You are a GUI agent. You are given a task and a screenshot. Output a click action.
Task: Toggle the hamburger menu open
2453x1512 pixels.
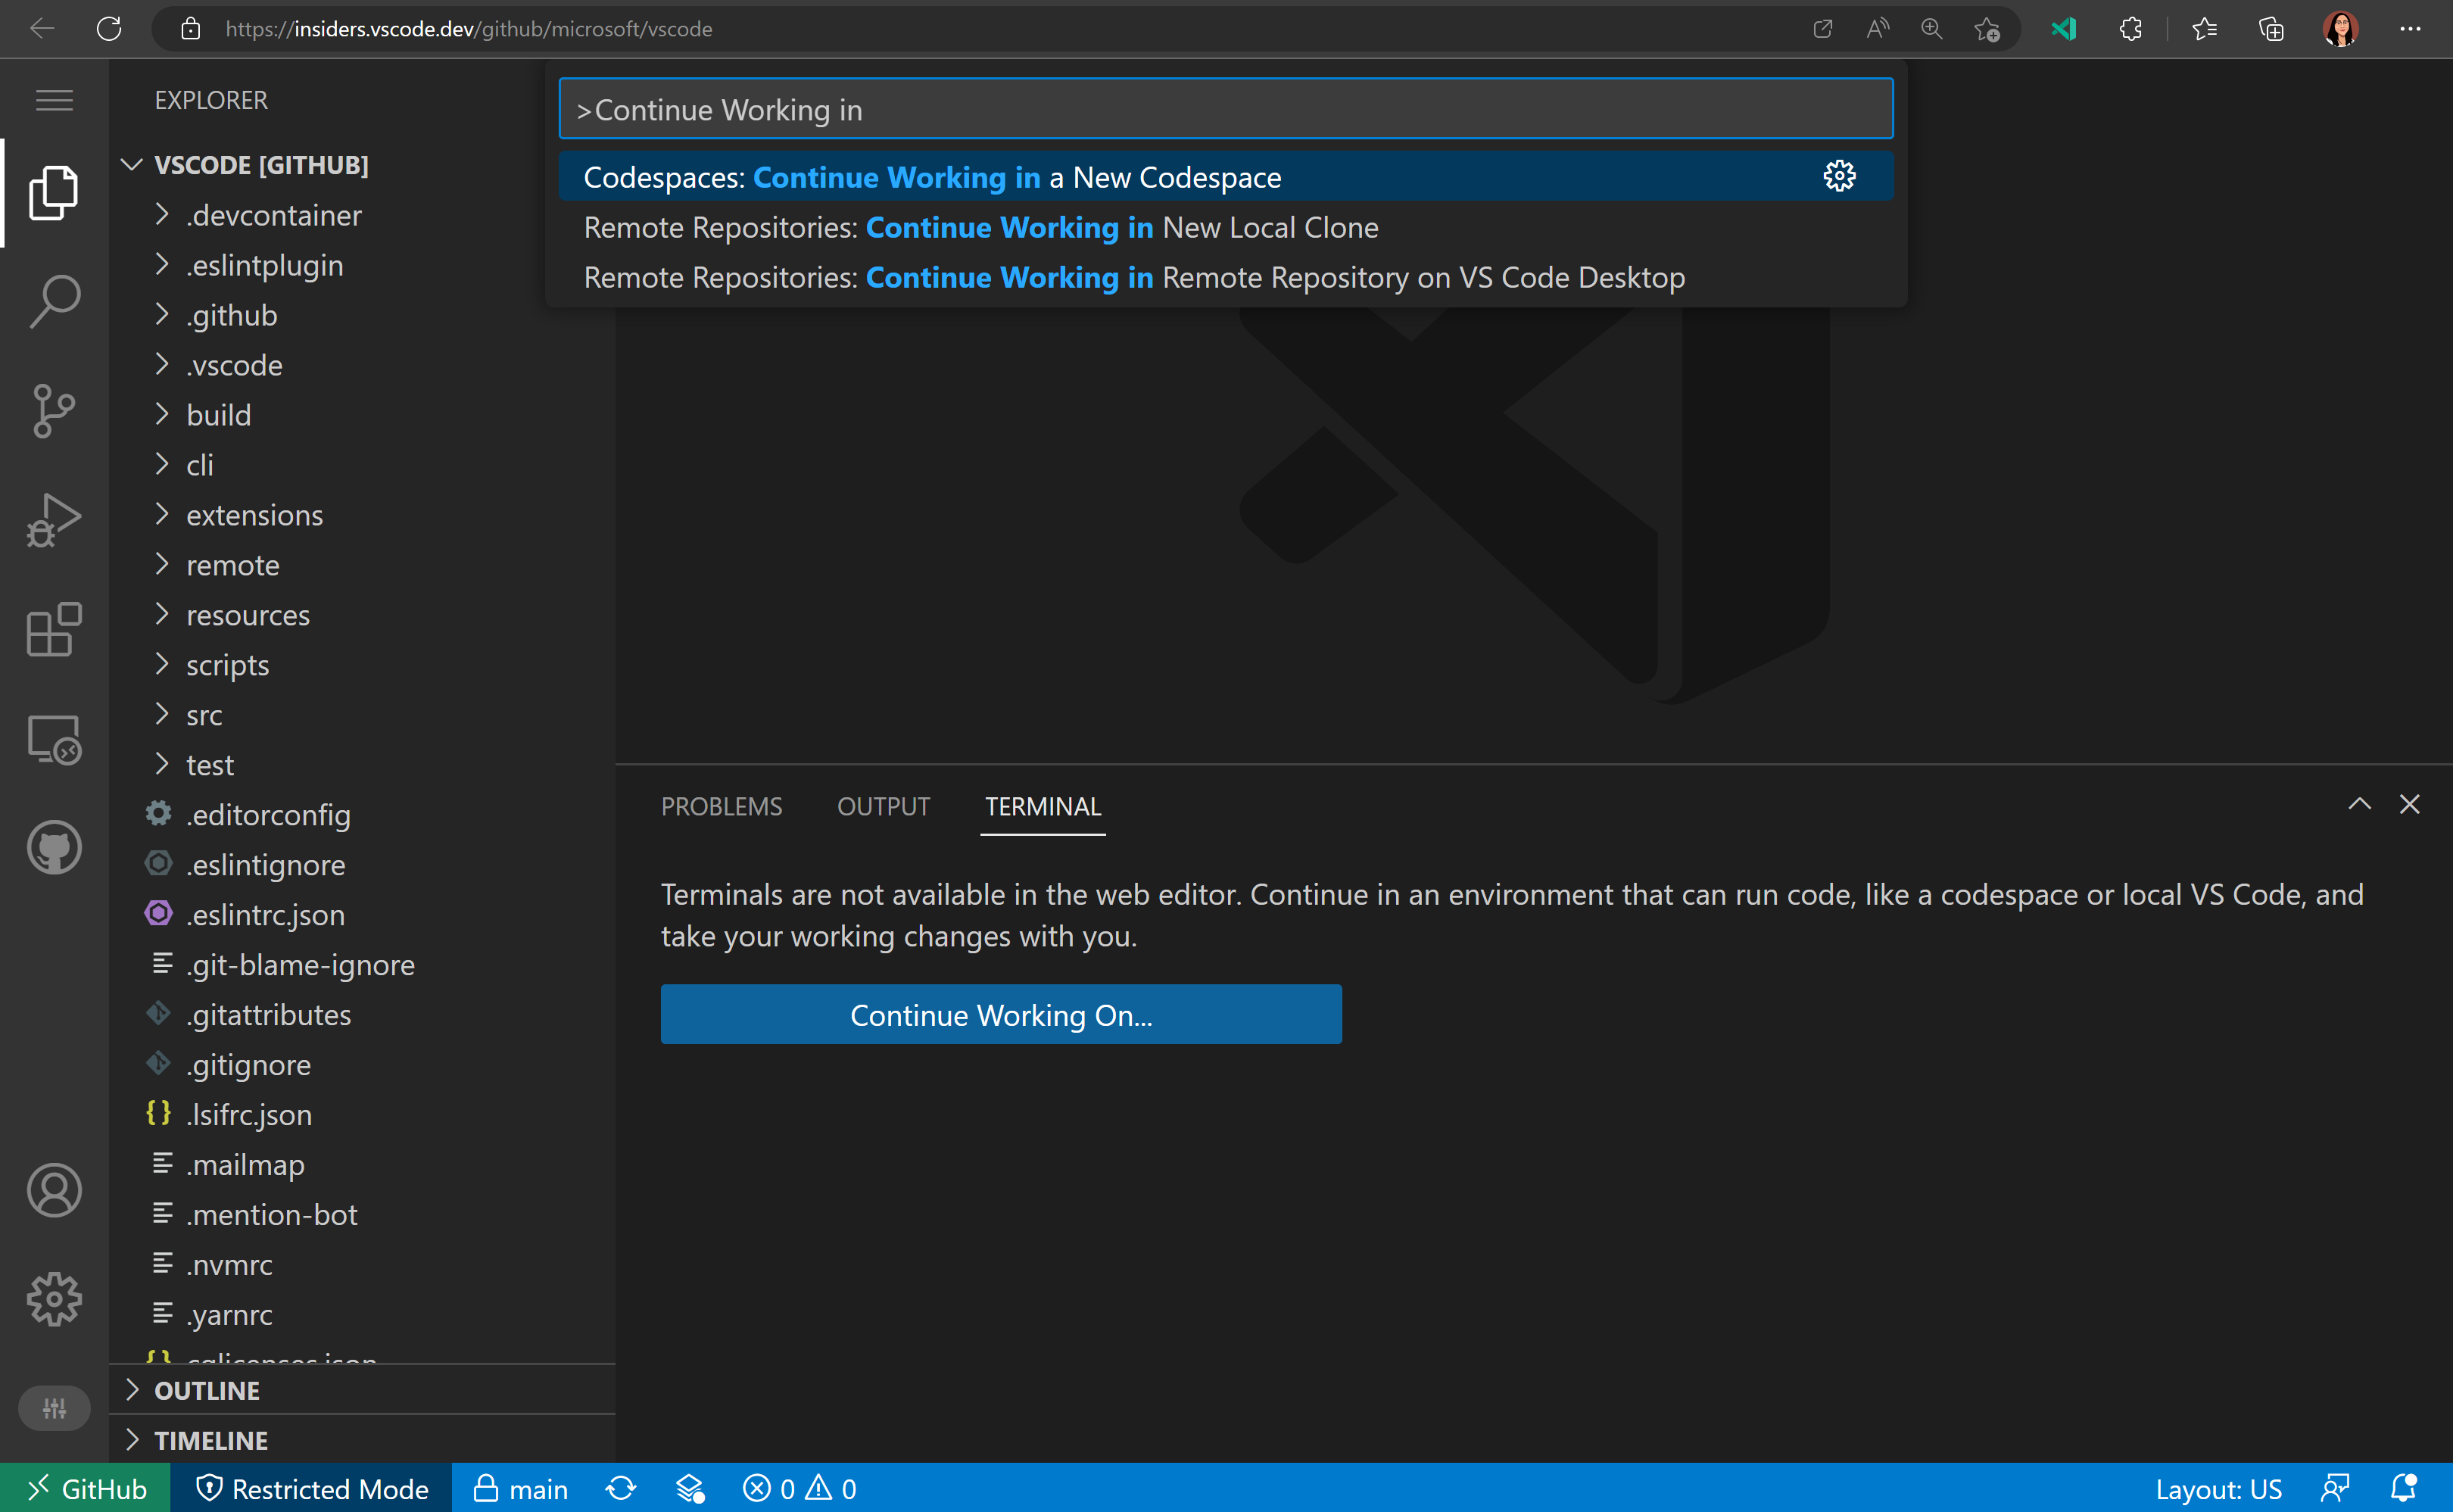54,100
